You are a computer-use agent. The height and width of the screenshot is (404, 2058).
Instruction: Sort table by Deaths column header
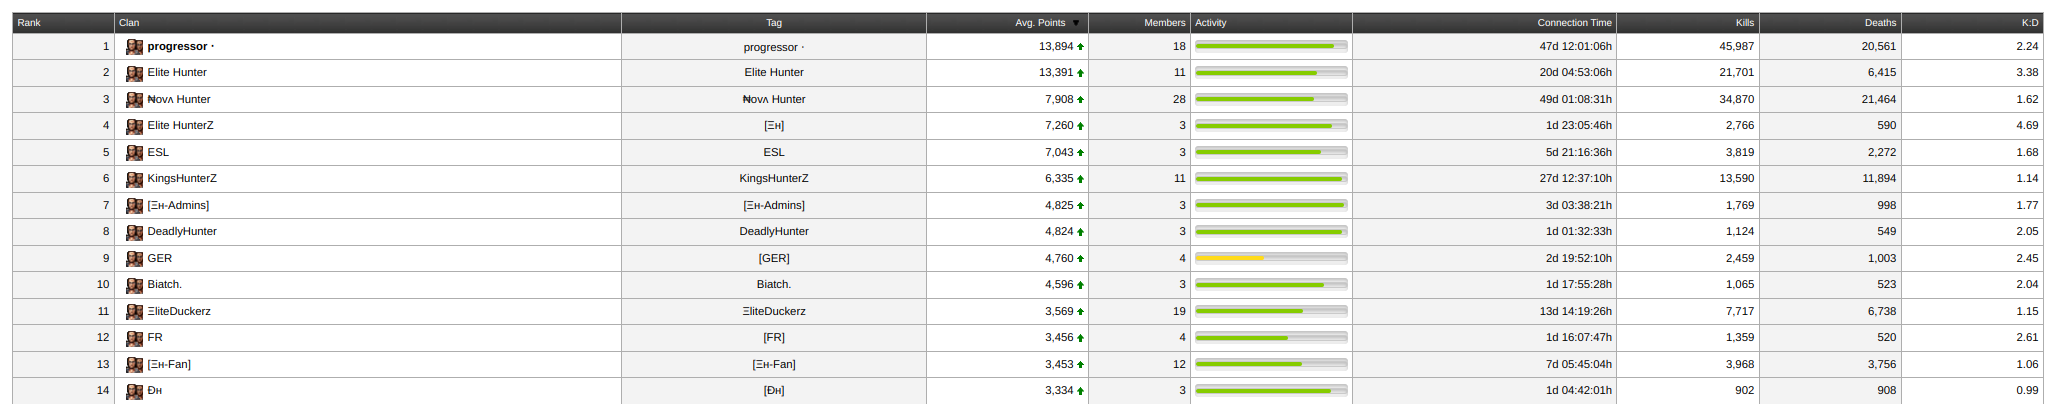click(x=1881, y=22)
